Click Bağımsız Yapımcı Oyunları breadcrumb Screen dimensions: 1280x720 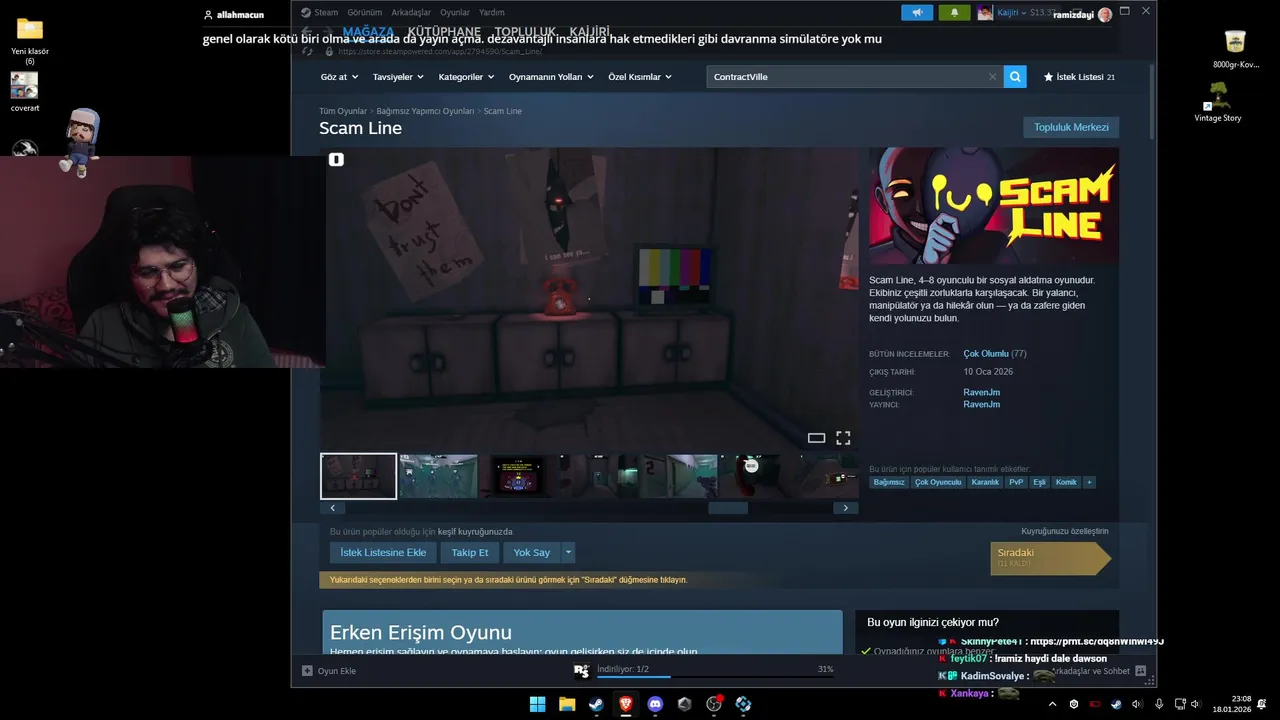(x=425, y=111)
